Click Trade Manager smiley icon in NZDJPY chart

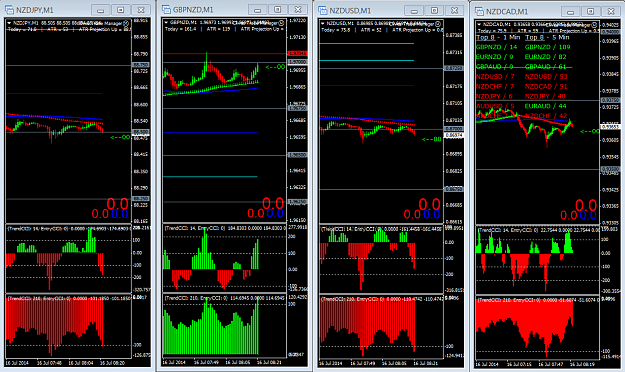click(x=126, y=23)
